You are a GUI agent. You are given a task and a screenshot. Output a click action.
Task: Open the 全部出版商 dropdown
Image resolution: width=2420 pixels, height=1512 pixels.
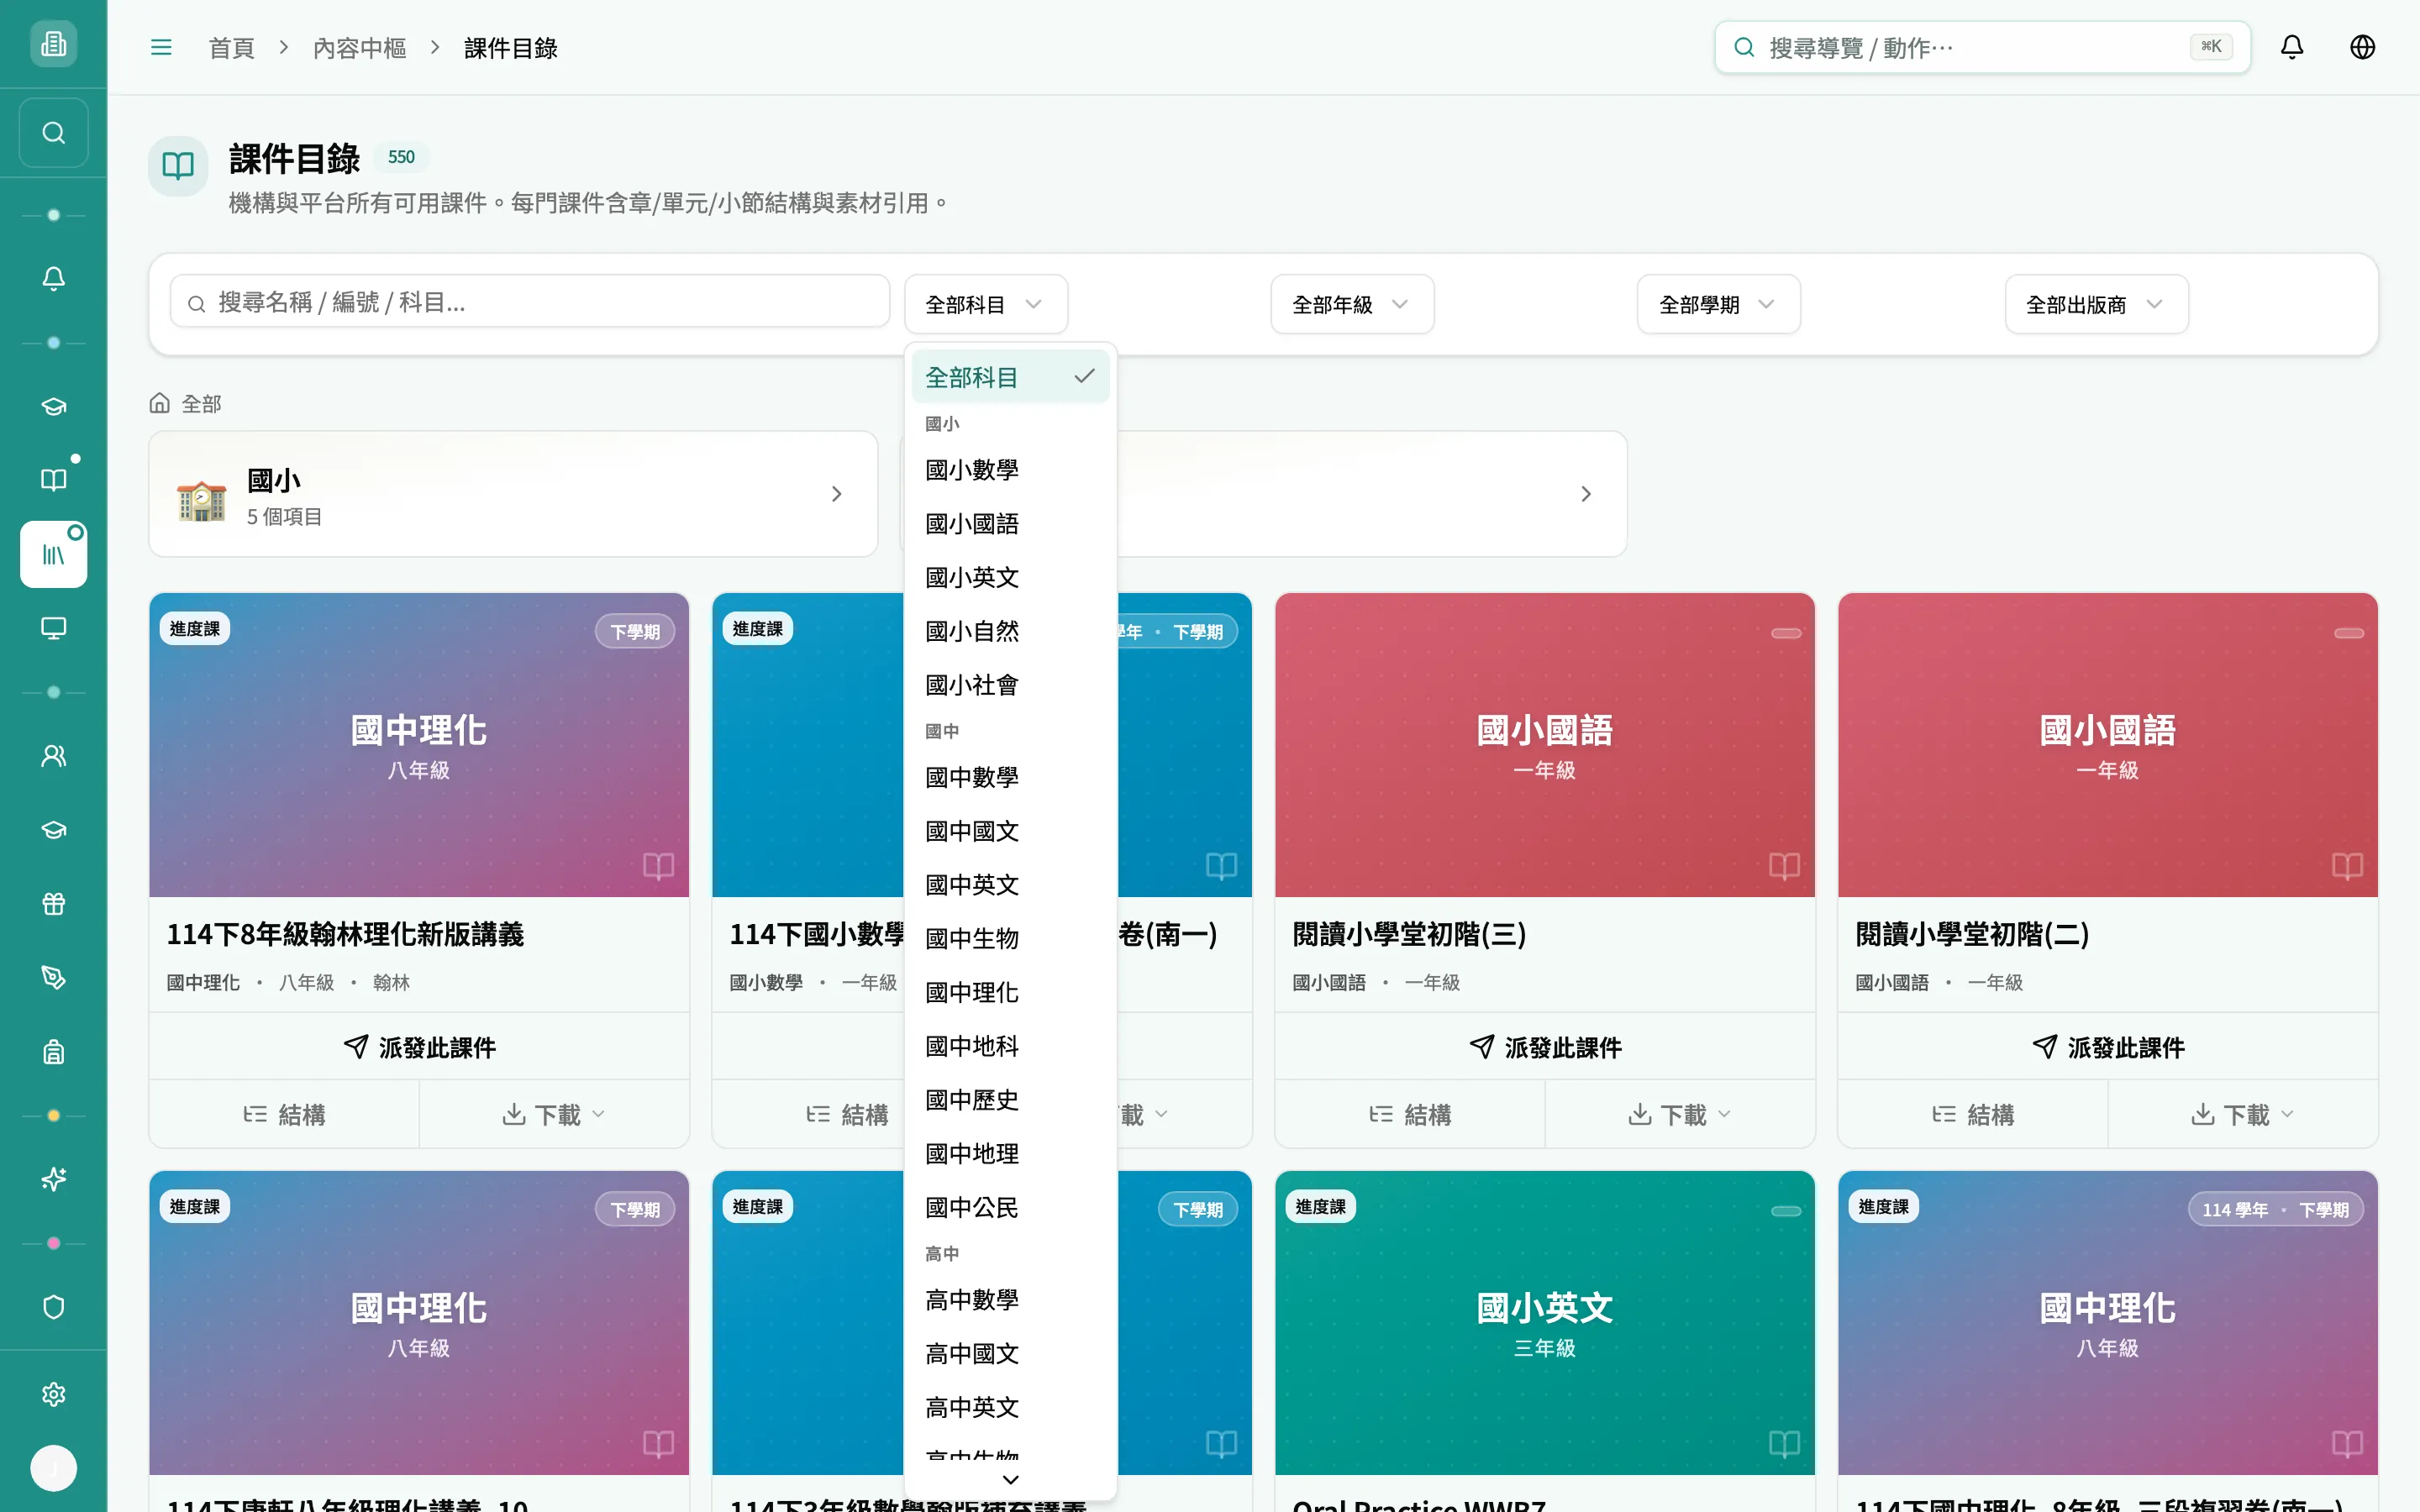(x=2096, y=304)
